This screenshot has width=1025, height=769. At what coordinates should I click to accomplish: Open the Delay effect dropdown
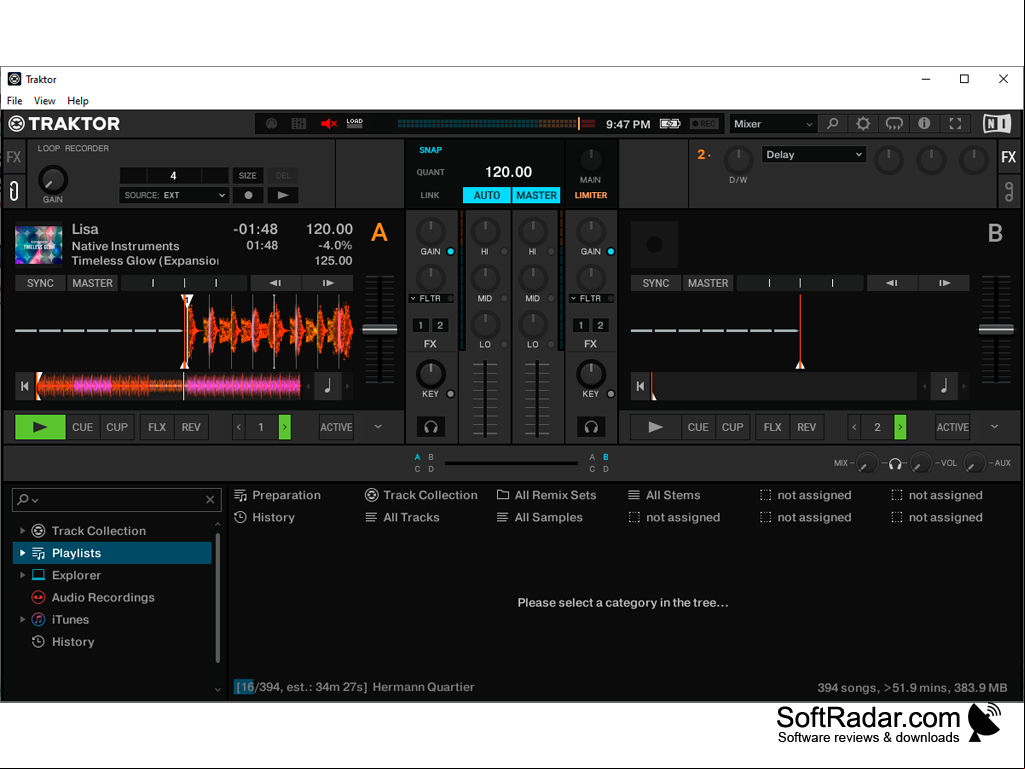click(814, 154)
